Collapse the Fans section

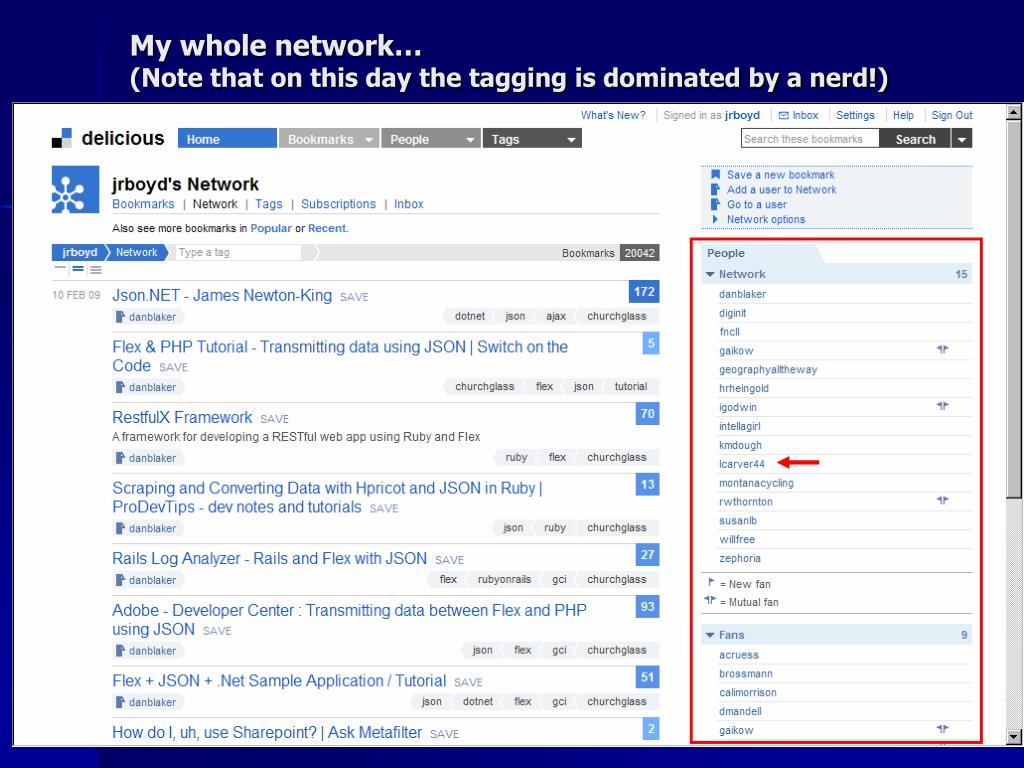[710, 635]
